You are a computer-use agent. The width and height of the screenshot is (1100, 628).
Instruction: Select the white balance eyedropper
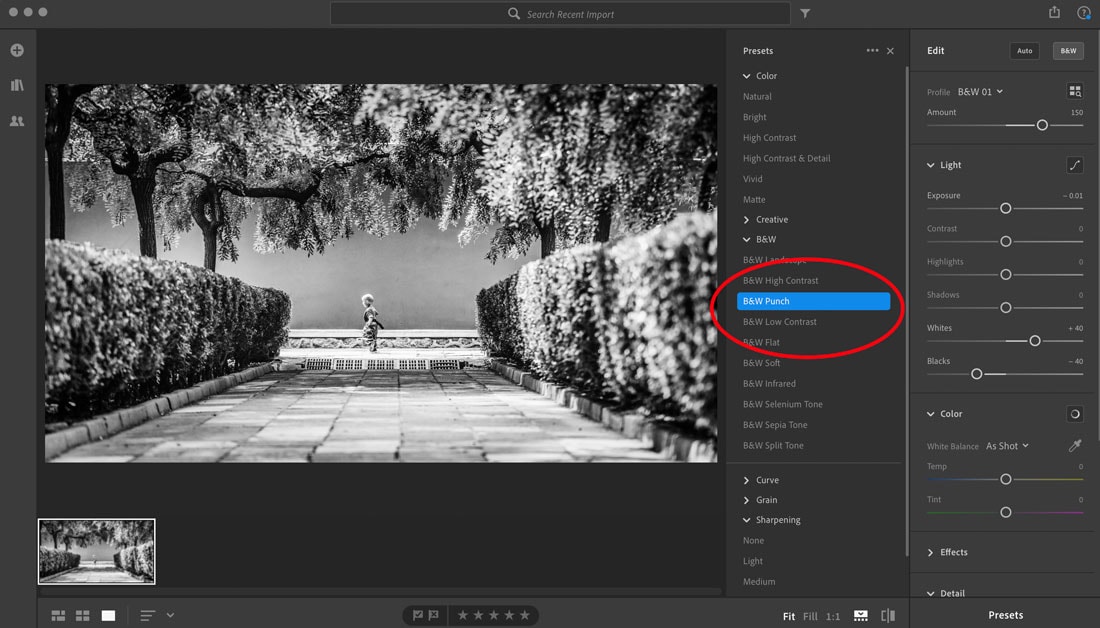coord(1075,446)
